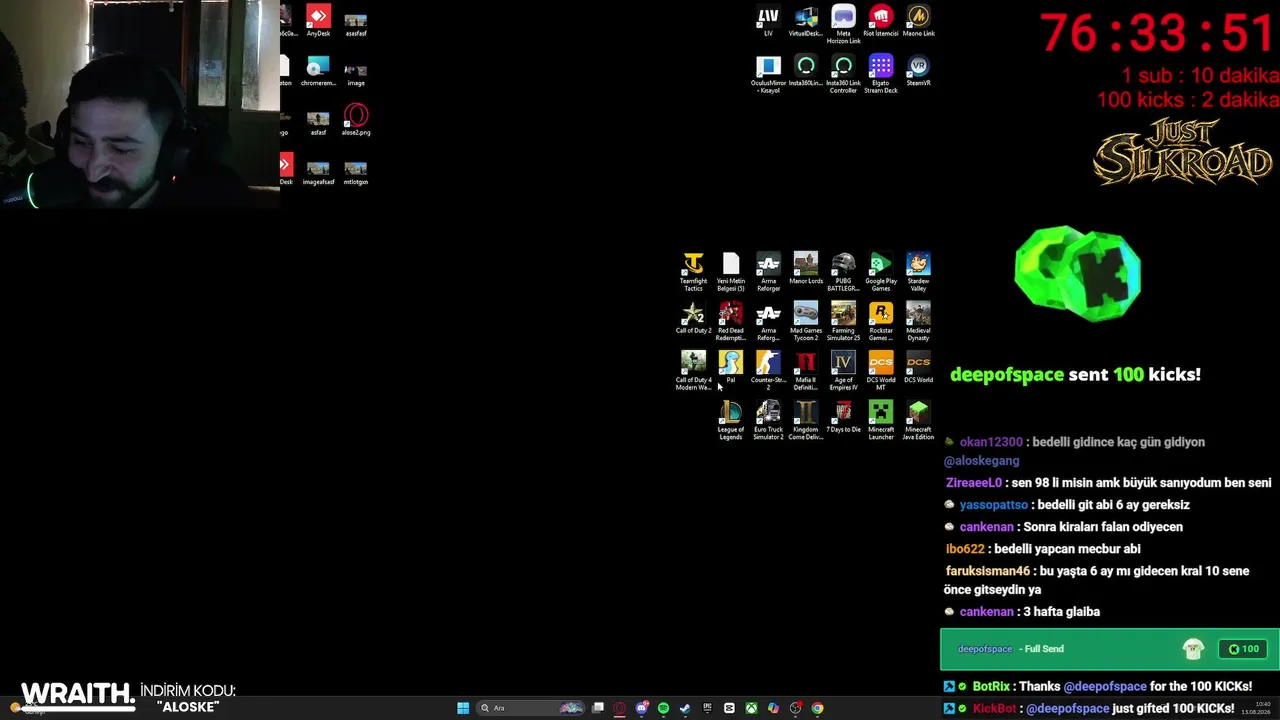Open the Stardew Valley shortcut

tap(918, 271)
